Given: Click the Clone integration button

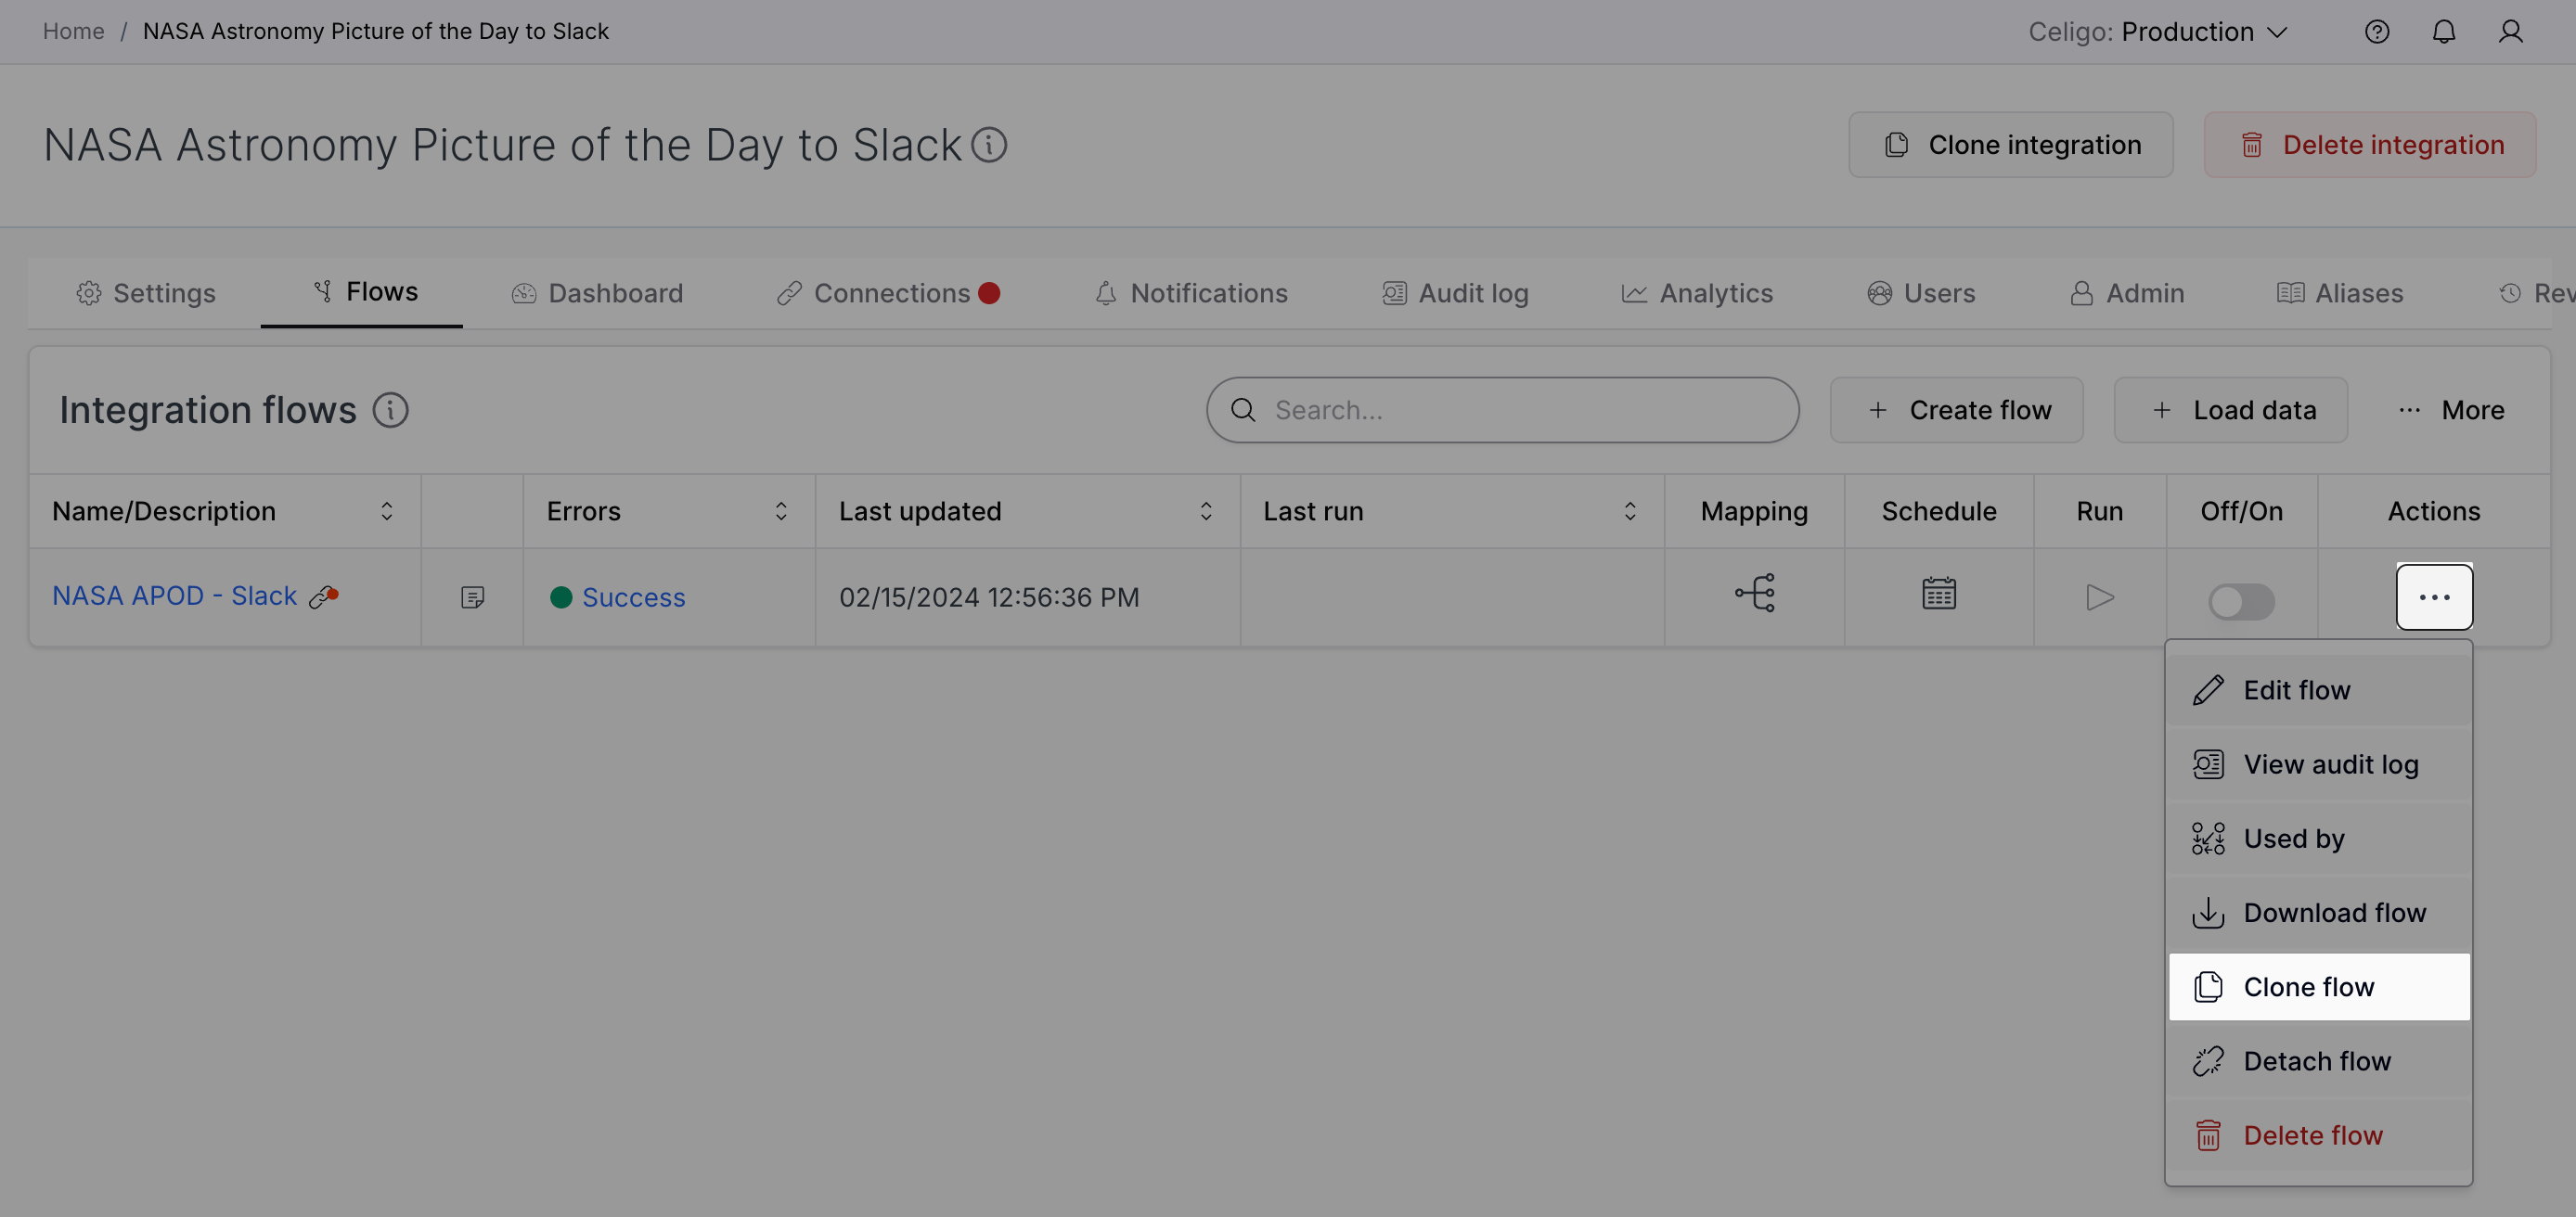Looking at the screenshot, I should pos(2010,145).
